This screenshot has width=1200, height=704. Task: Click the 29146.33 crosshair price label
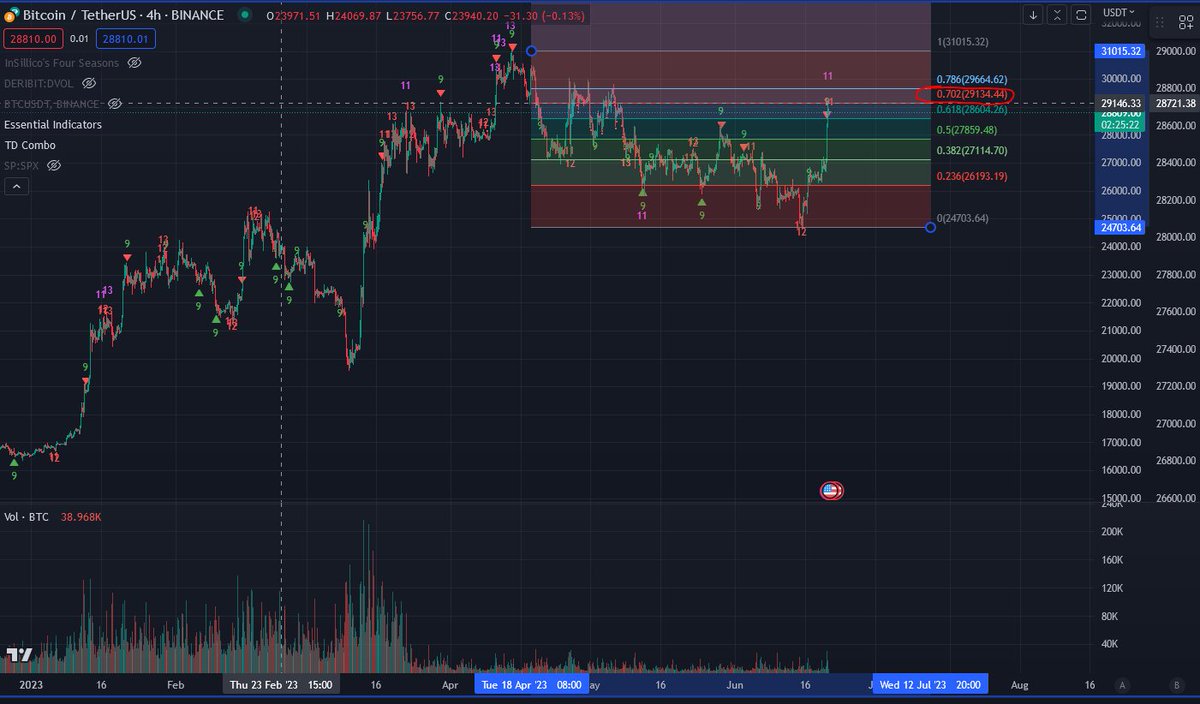pos(1120,103)
